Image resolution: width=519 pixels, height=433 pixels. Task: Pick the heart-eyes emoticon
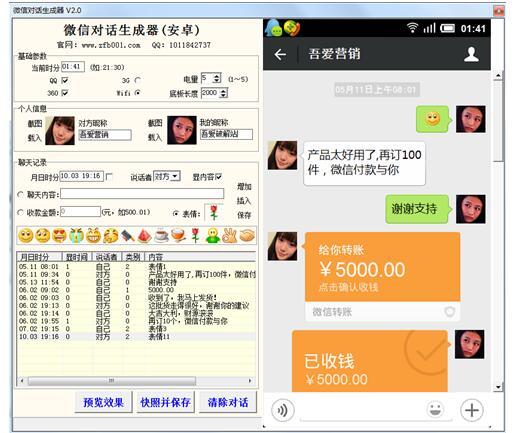pyautogui.click(x=59, y=236)
